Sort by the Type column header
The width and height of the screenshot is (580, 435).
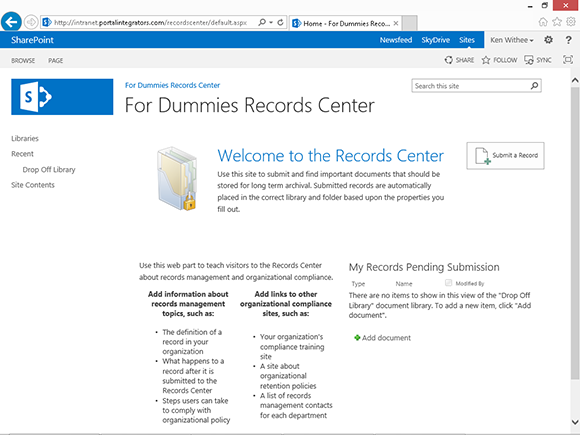(x=358, y=284)
